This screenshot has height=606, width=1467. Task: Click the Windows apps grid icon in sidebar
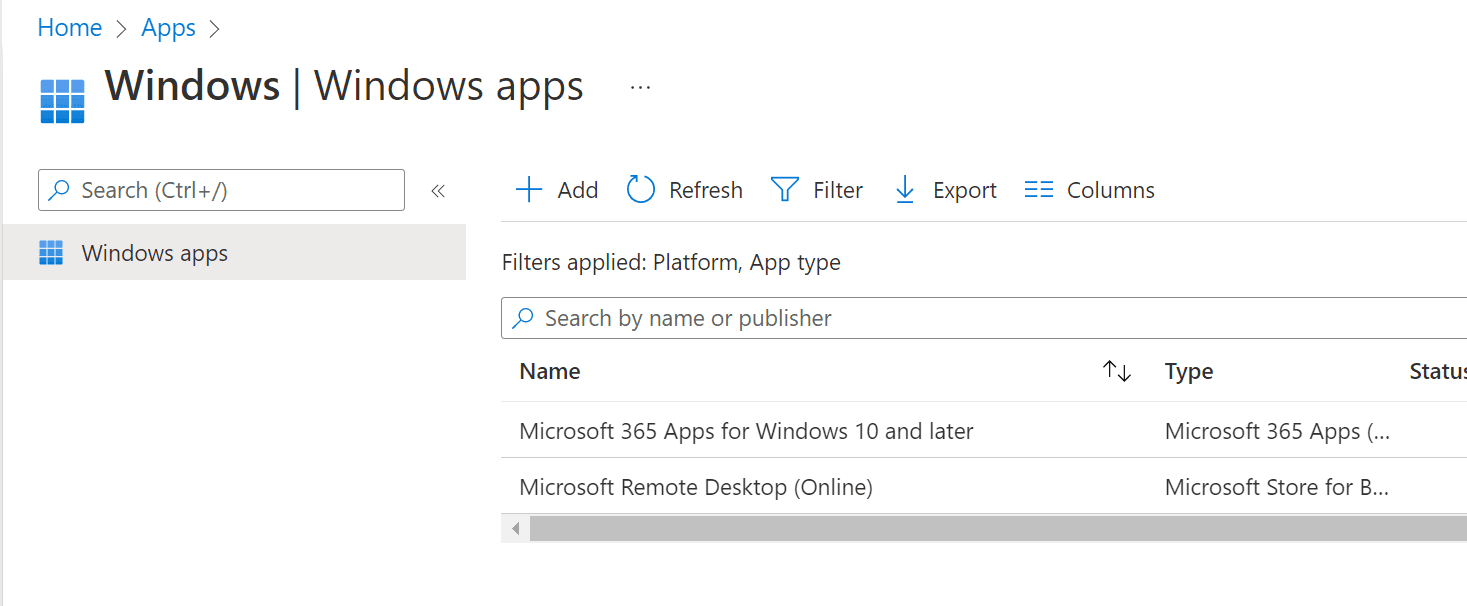[51, 253]
